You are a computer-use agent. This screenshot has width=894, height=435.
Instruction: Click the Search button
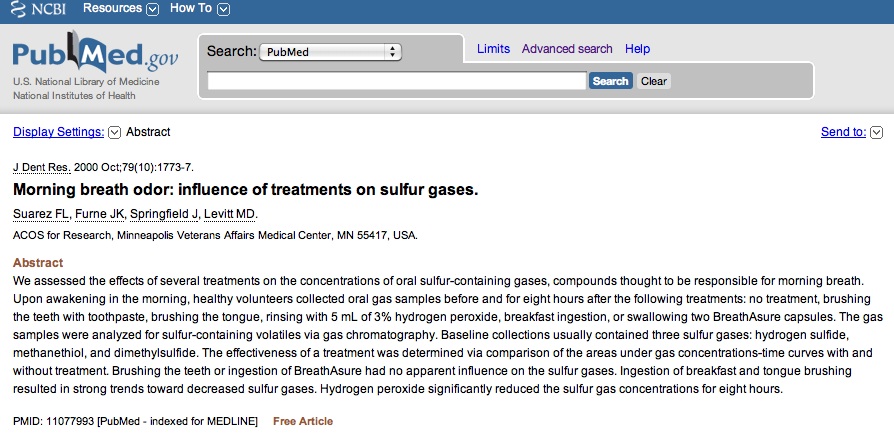click(x=610, y=81)
